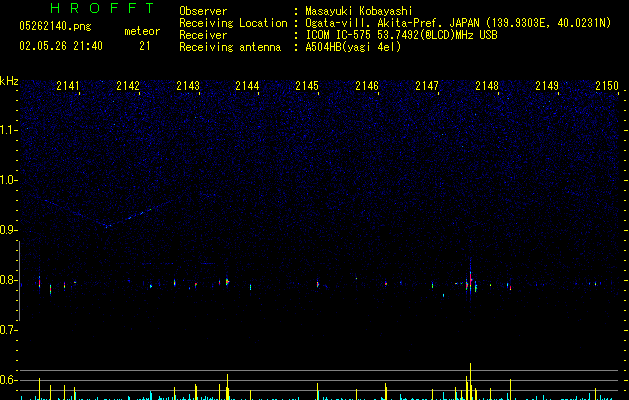Click the ICOM IC-575 receiver text
Screen dimensions: 629x400
(401, 35)
